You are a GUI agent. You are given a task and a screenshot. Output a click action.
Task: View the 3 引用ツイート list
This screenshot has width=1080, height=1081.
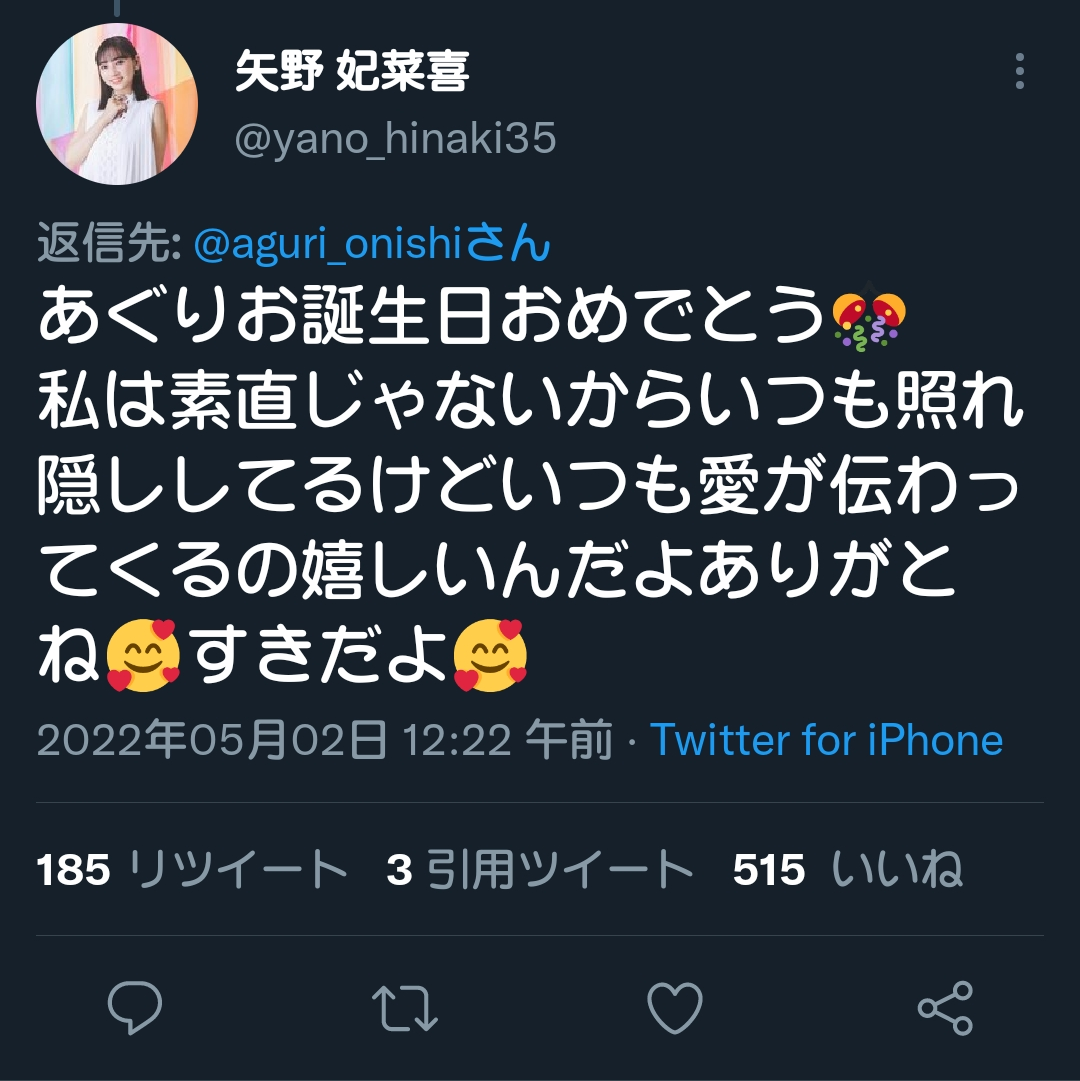(x=540, y=869)
